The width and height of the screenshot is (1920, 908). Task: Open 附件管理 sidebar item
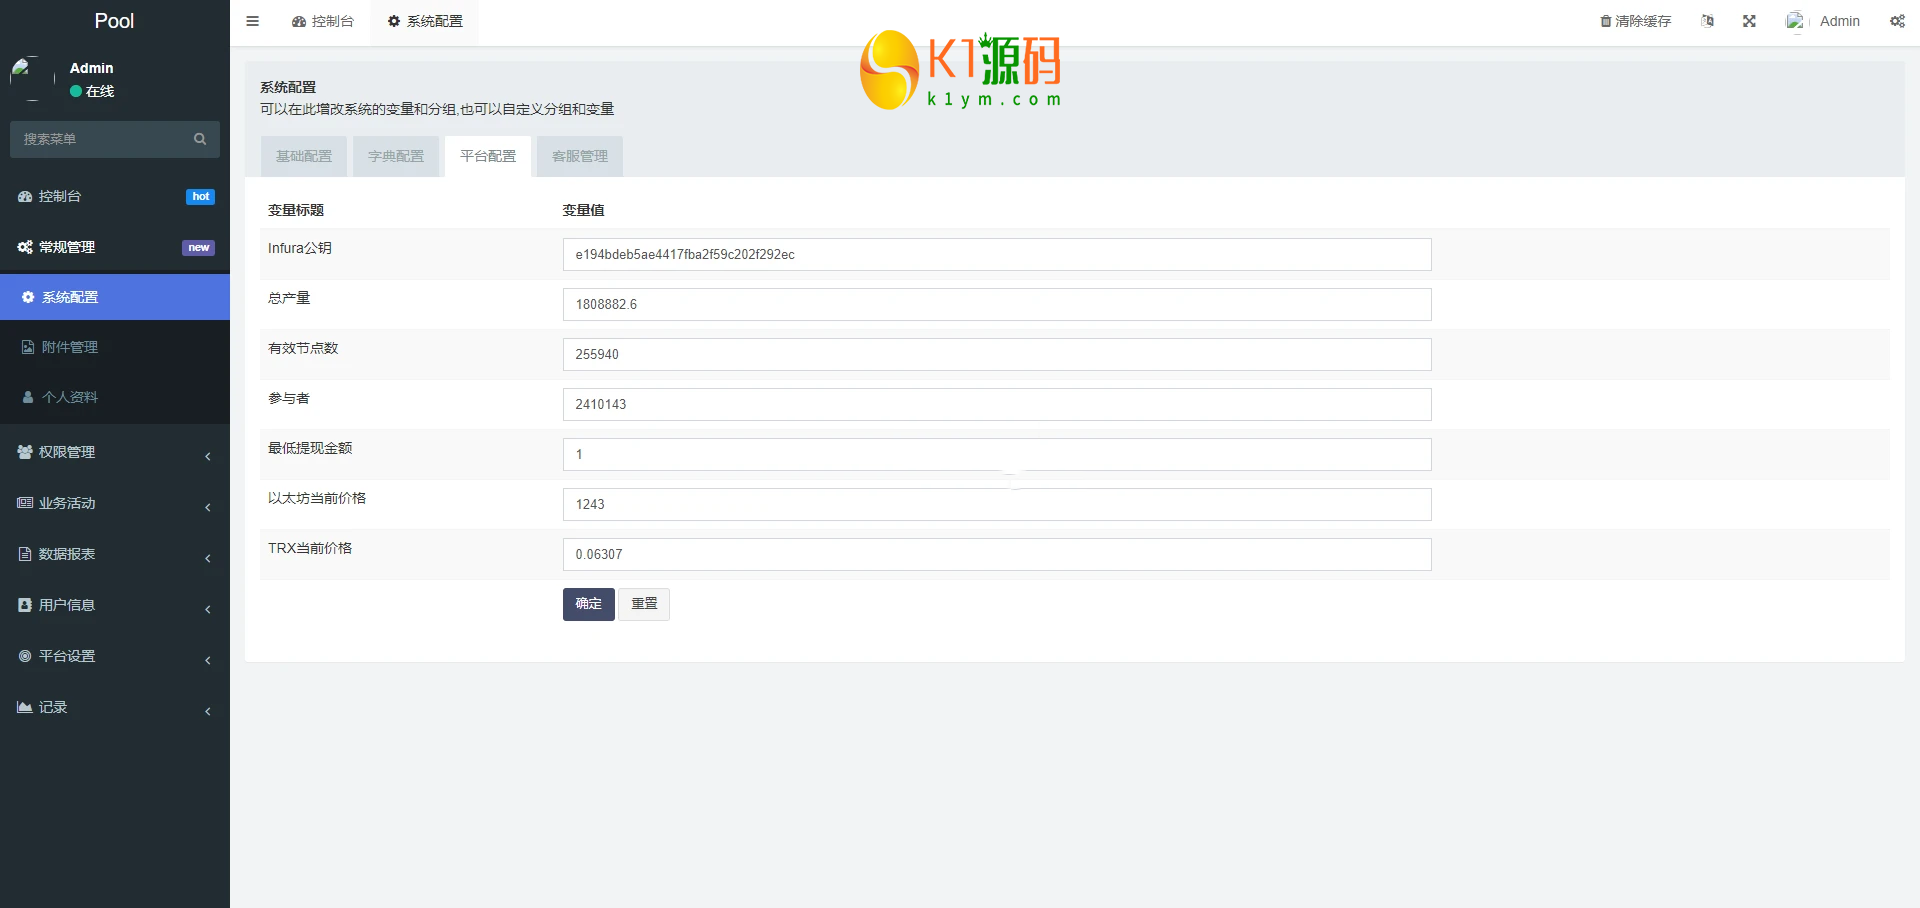pos(115,347)
